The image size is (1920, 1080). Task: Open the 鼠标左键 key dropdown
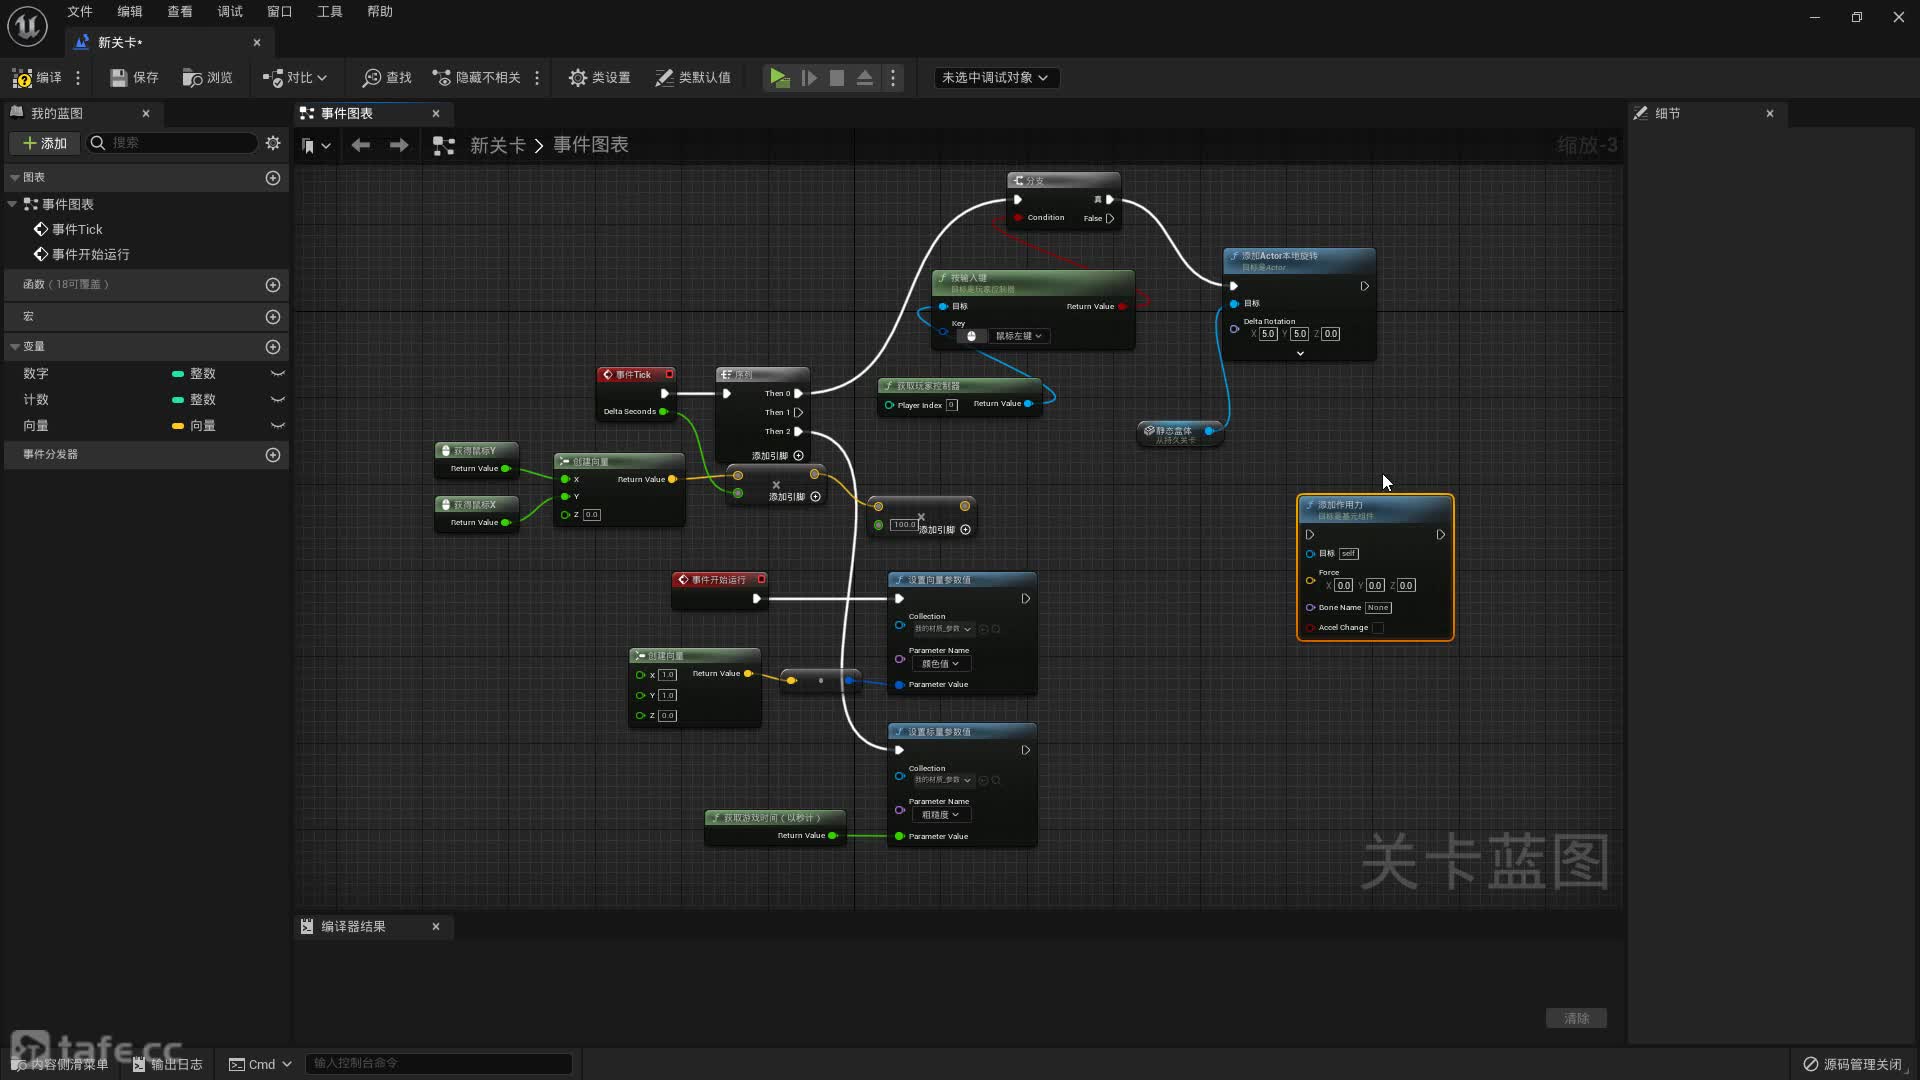pyautogui.click(x=1019, y=336)
